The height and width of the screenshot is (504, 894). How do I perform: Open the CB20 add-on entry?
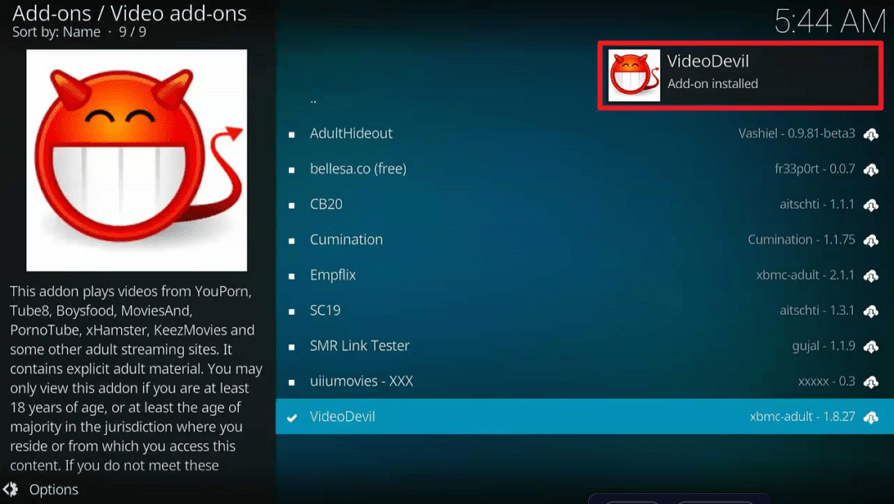point(585,204)
